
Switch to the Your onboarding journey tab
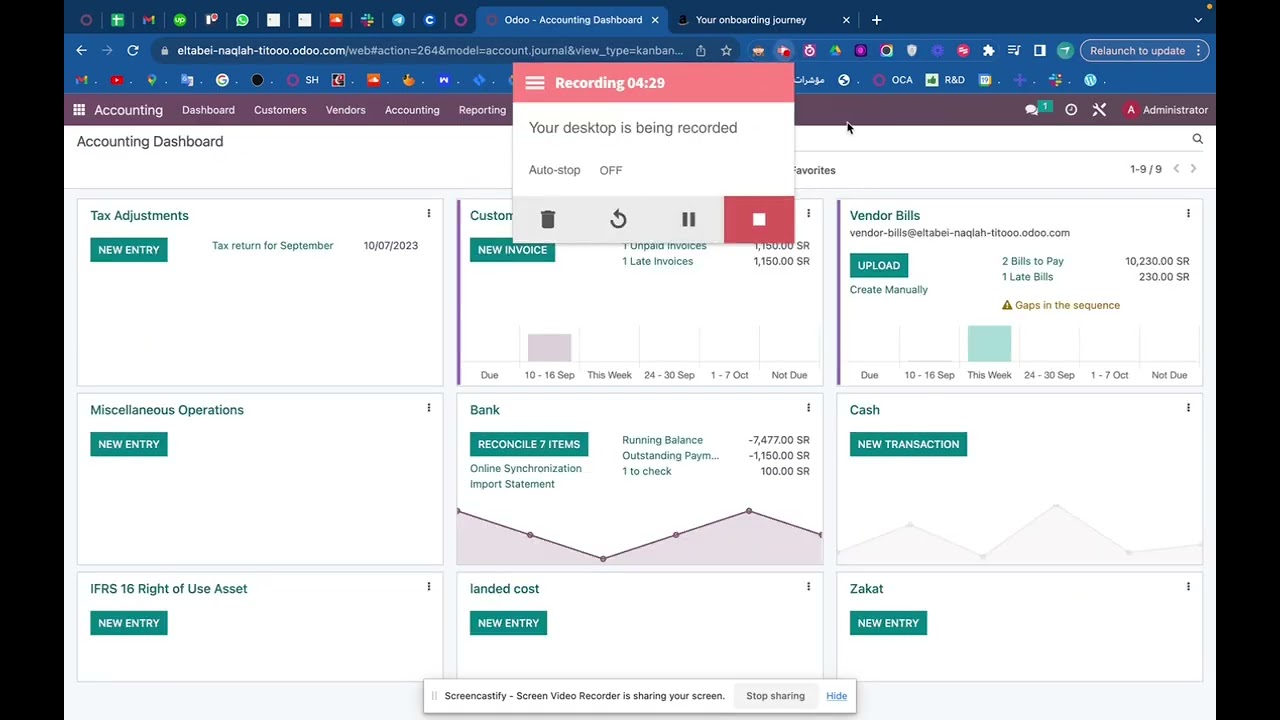pyautogui.click(x=750, y=20)
